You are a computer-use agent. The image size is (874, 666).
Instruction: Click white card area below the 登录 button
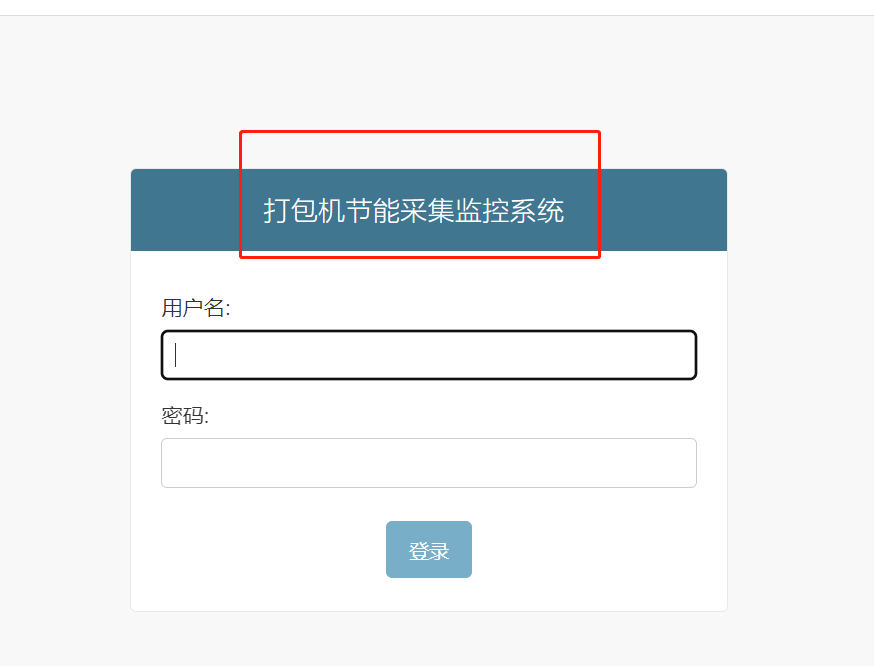[x=429, y=595]
